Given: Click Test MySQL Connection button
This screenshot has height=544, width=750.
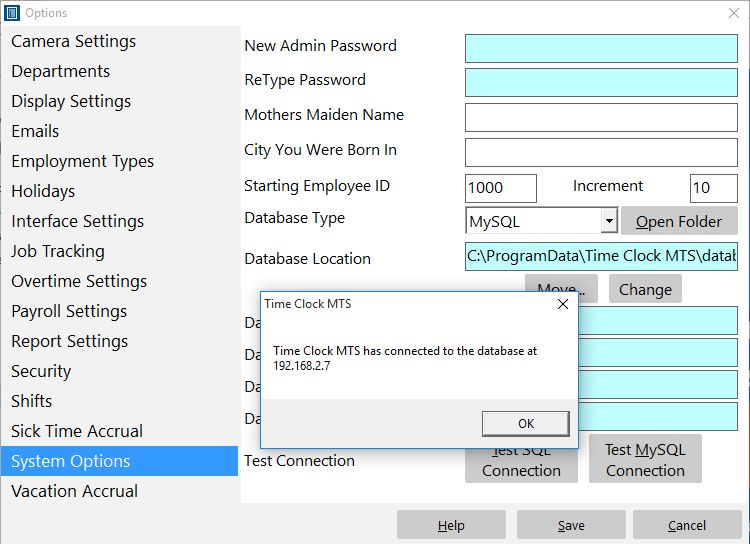Looking at the screenshot, I should (645, 459).
